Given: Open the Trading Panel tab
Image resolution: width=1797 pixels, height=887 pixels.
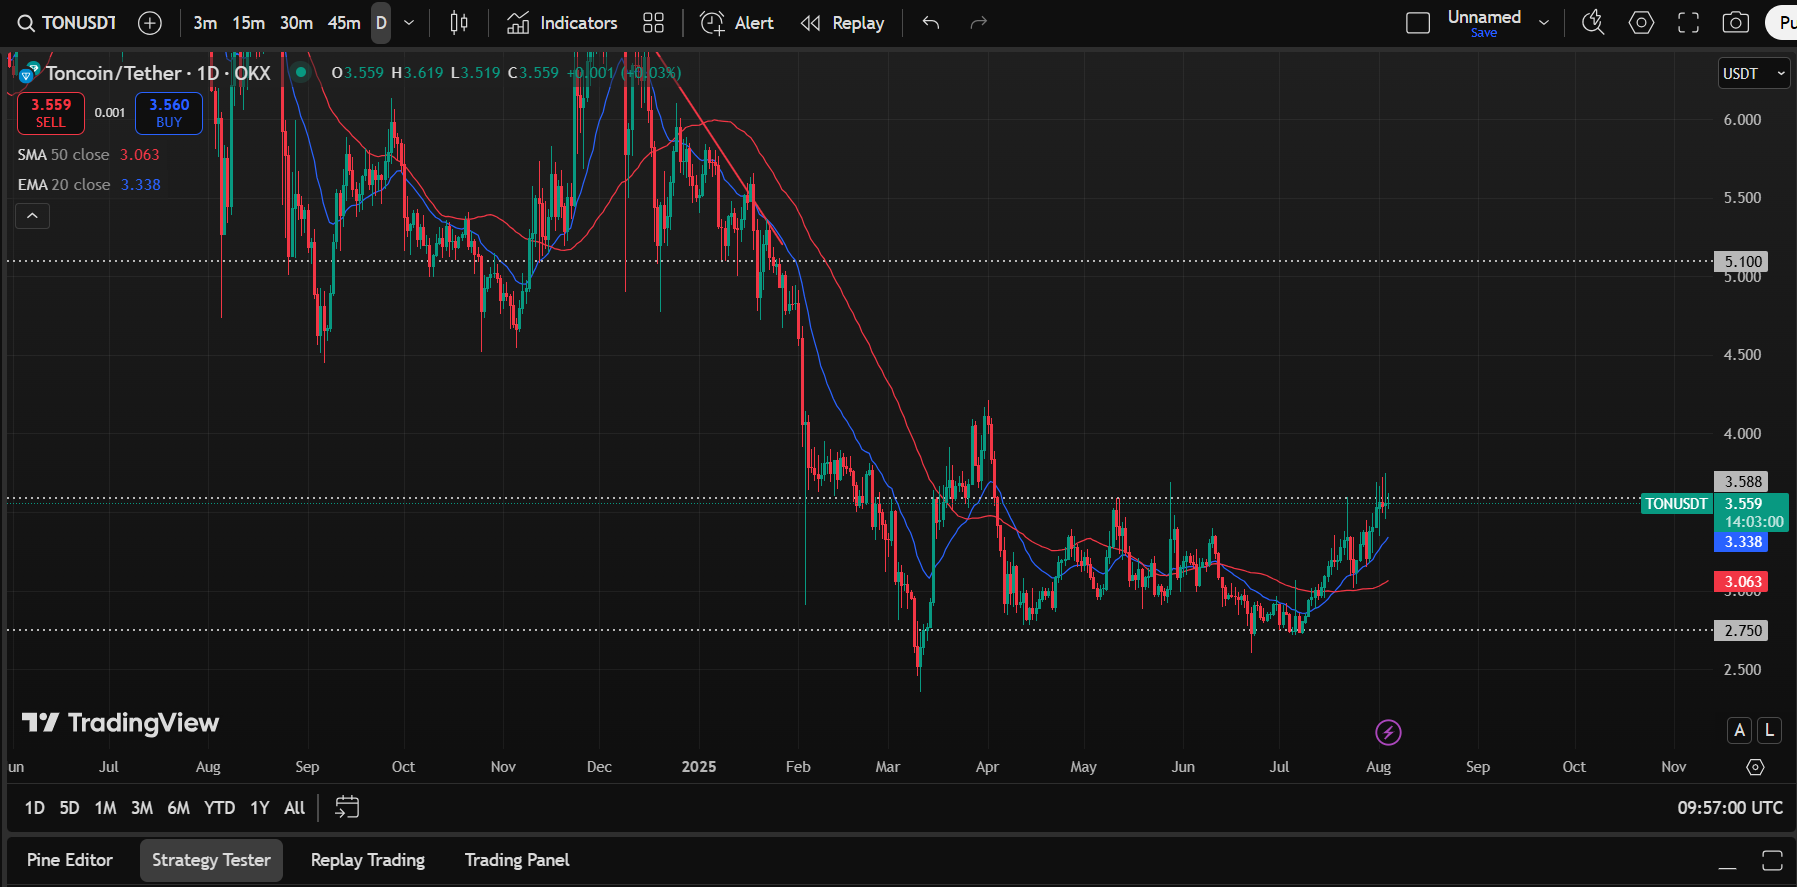Looking at the screenshot, I should point(517,860).
